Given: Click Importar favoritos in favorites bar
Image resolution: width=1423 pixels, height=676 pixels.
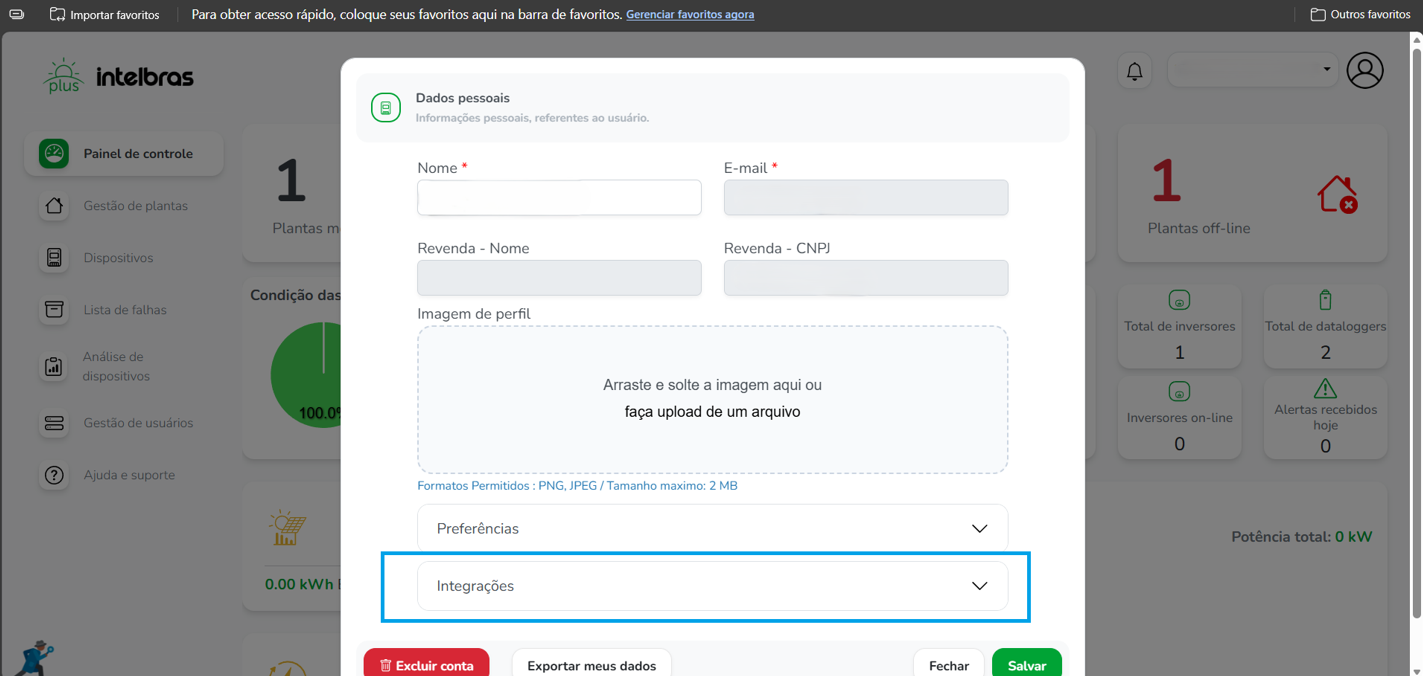Looking at the screenshot, I should coord(105,15).
